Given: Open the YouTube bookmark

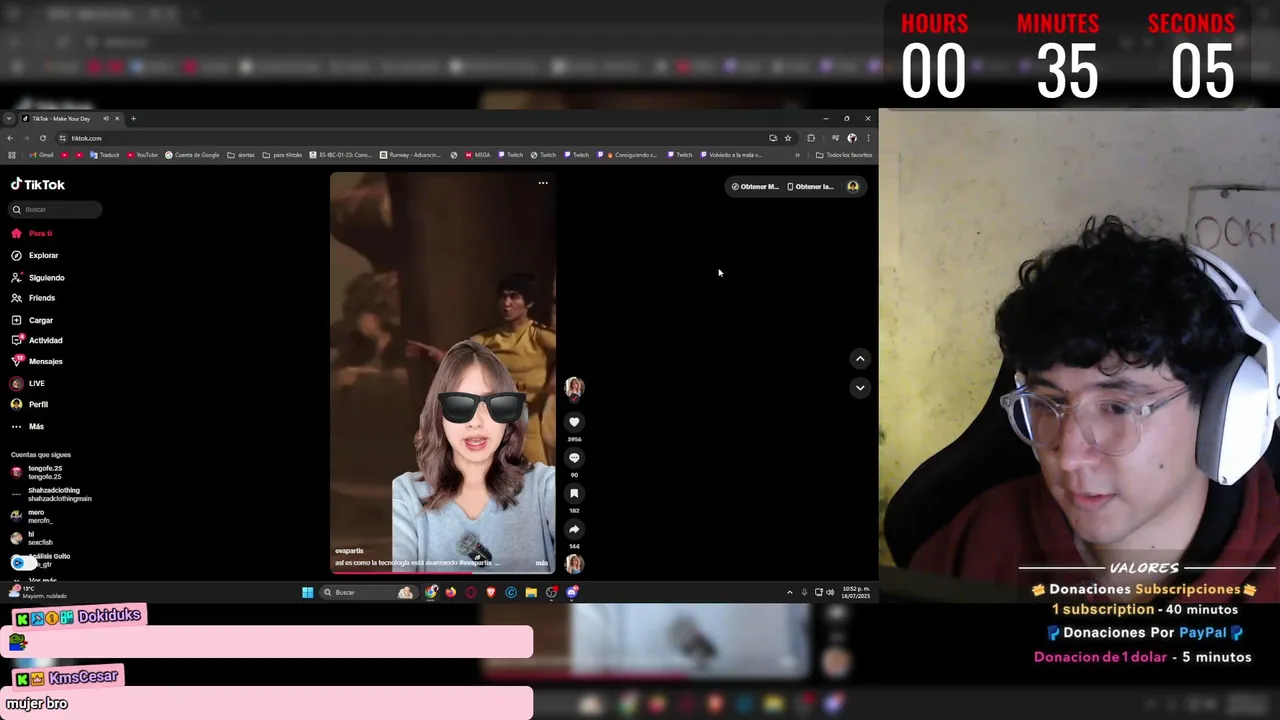Looking at the screenshot, I should click(141, 155).
